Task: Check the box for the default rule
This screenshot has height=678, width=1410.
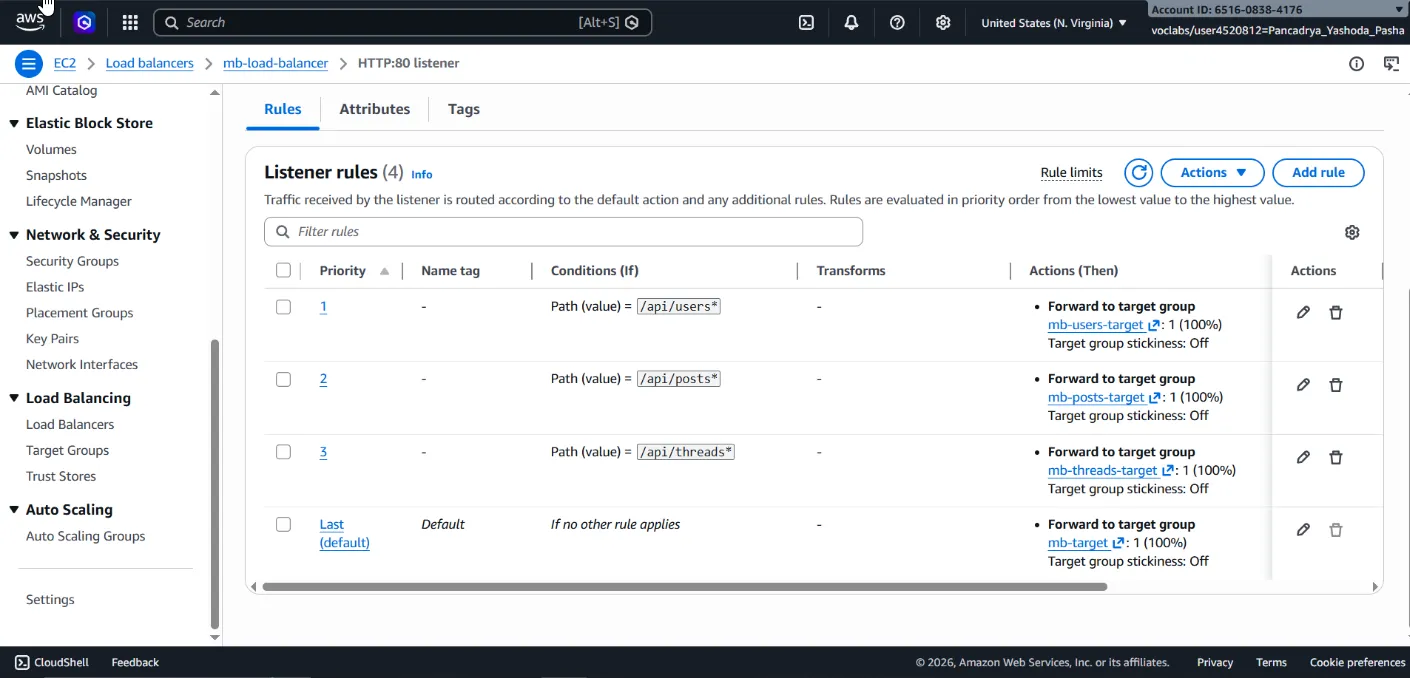Action: [283, 524]
